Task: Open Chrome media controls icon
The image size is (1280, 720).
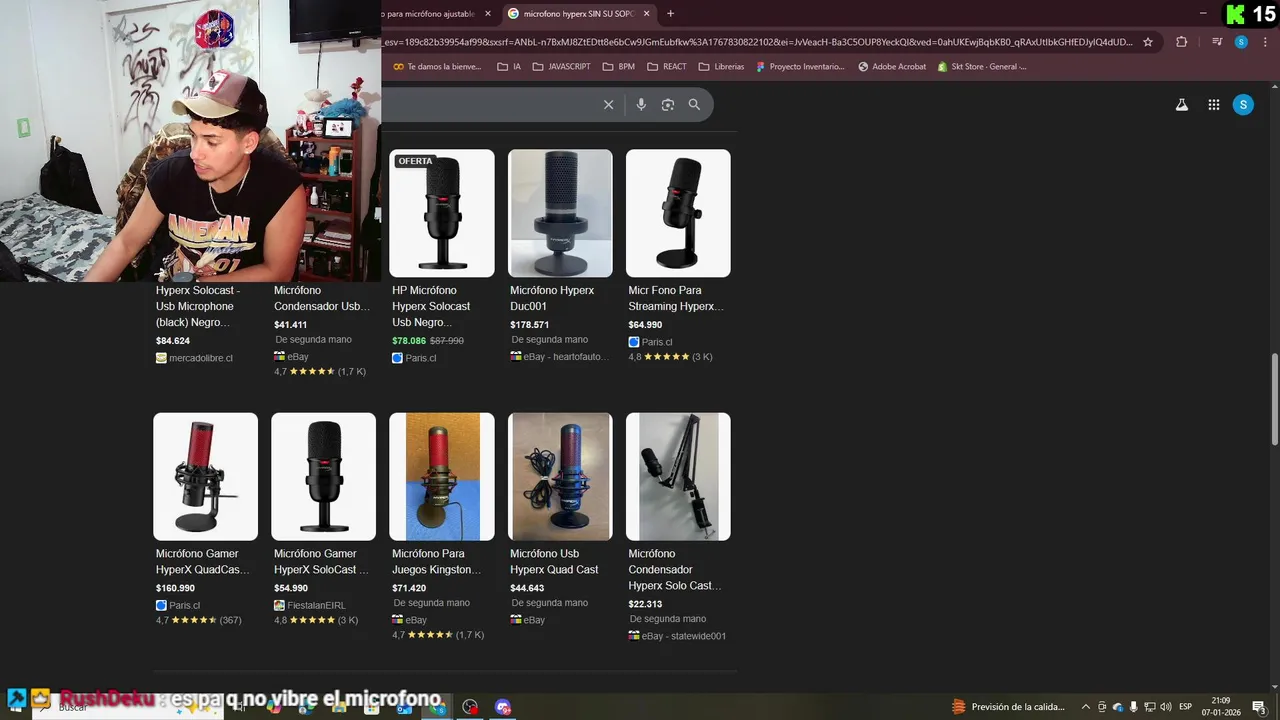Action: point(1217,42)
